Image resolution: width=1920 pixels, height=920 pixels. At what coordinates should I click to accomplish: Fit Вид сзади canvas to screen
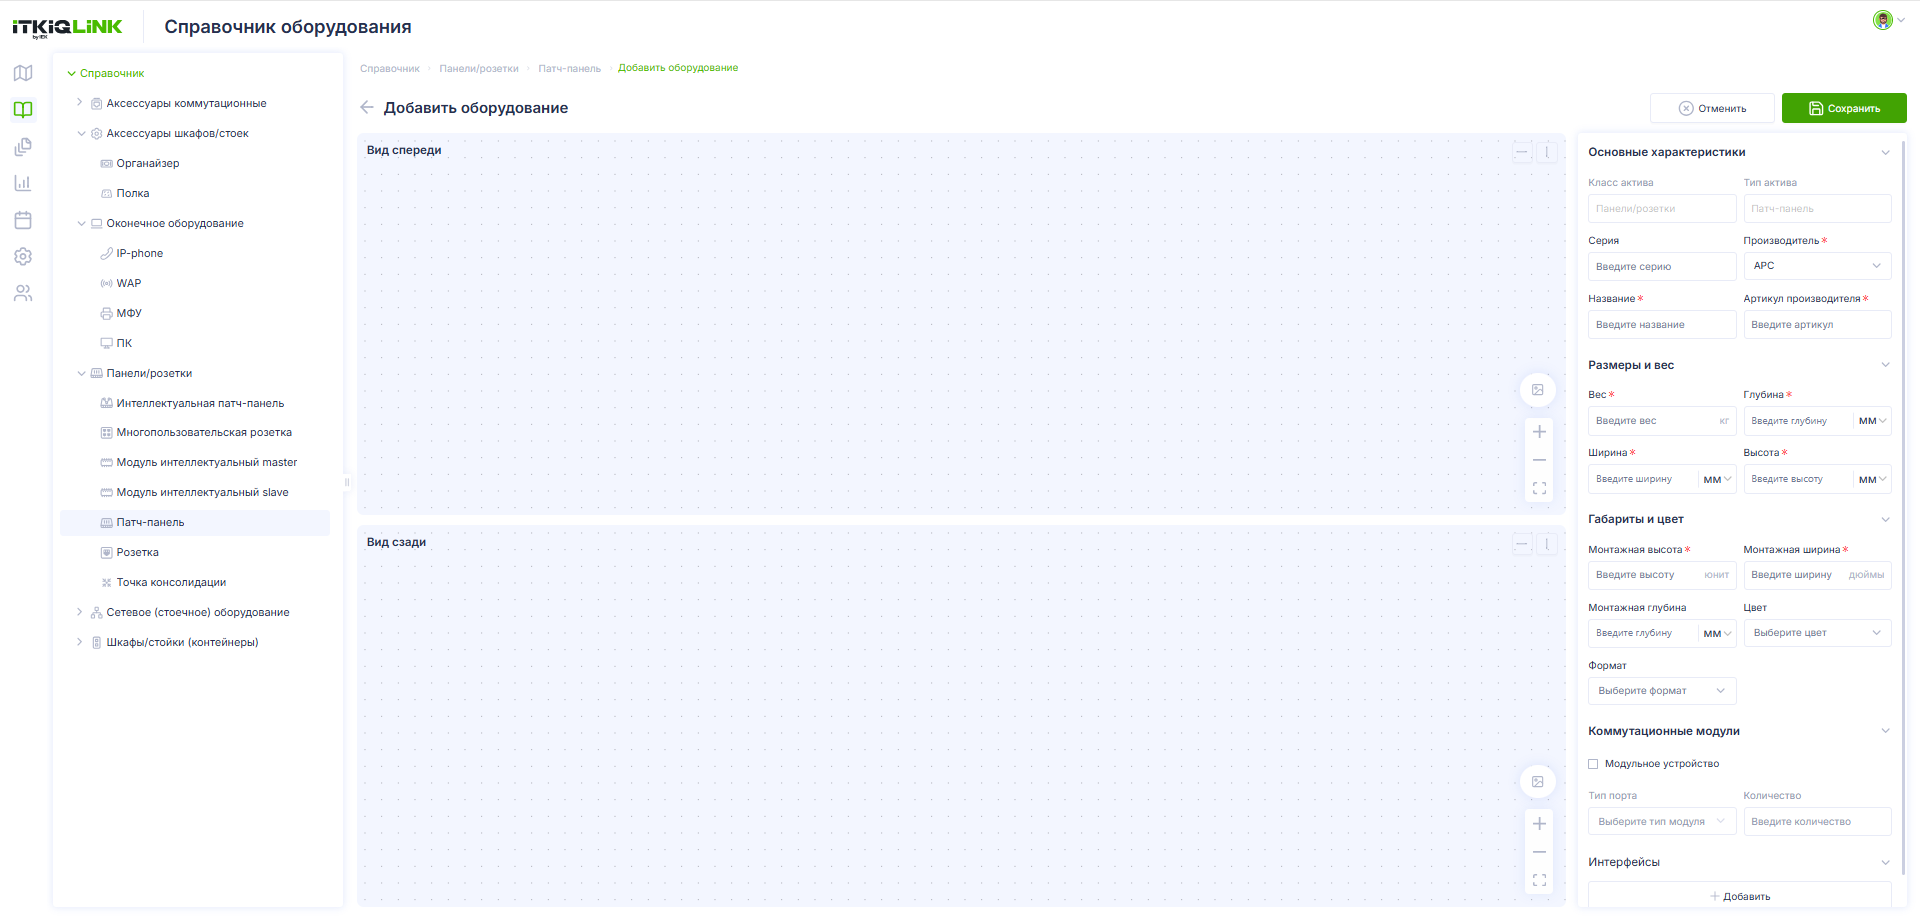(1540, 880)
